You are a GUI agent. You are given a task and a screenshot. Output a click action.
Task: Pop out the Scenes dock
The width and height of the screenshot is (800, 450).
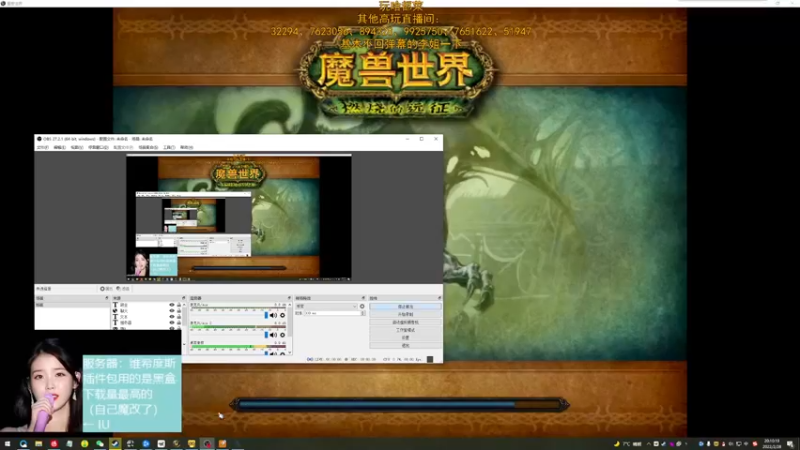(107, 298)
